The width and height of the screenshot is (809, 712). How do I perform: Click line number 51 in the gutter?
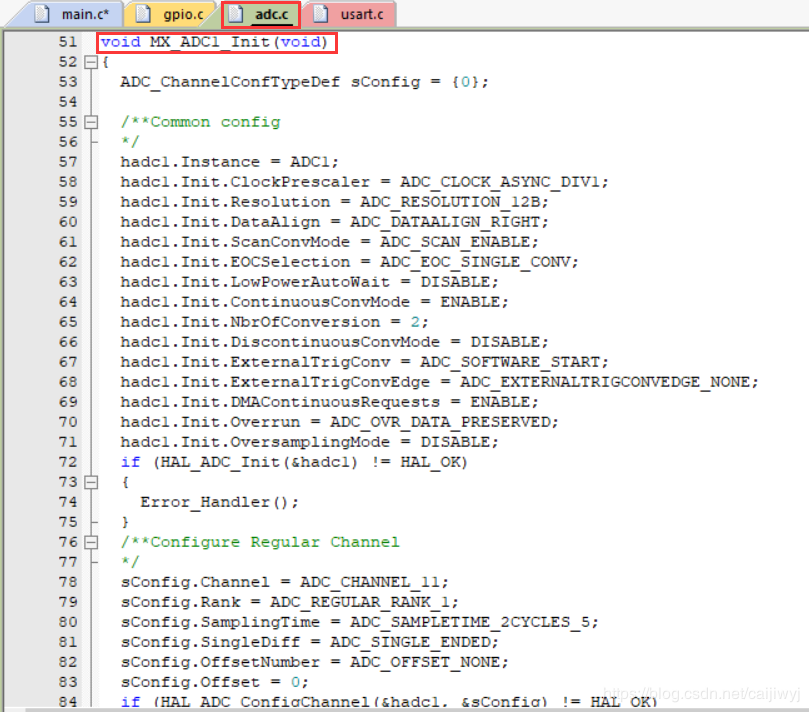(68, 42)
